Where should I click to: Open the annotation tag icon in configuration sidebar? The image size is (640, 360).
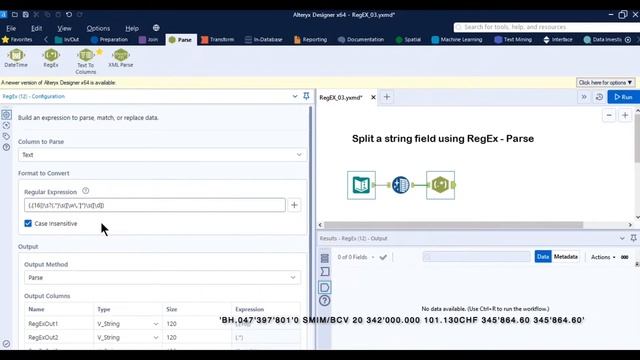tap(6, 136)
